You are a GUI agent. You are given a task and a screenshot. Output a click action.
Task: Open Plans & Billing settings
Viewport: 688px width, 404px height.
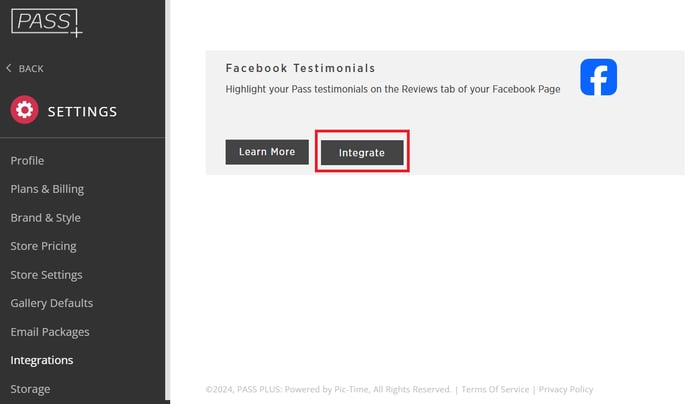point(47,189)
